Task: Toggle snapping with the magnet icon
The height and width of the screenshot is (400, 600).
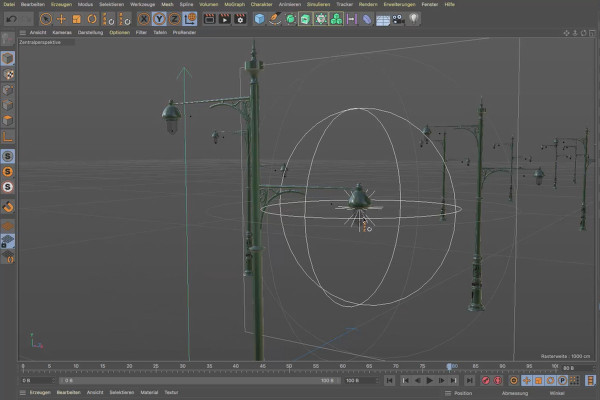Action: click(8, 207)
